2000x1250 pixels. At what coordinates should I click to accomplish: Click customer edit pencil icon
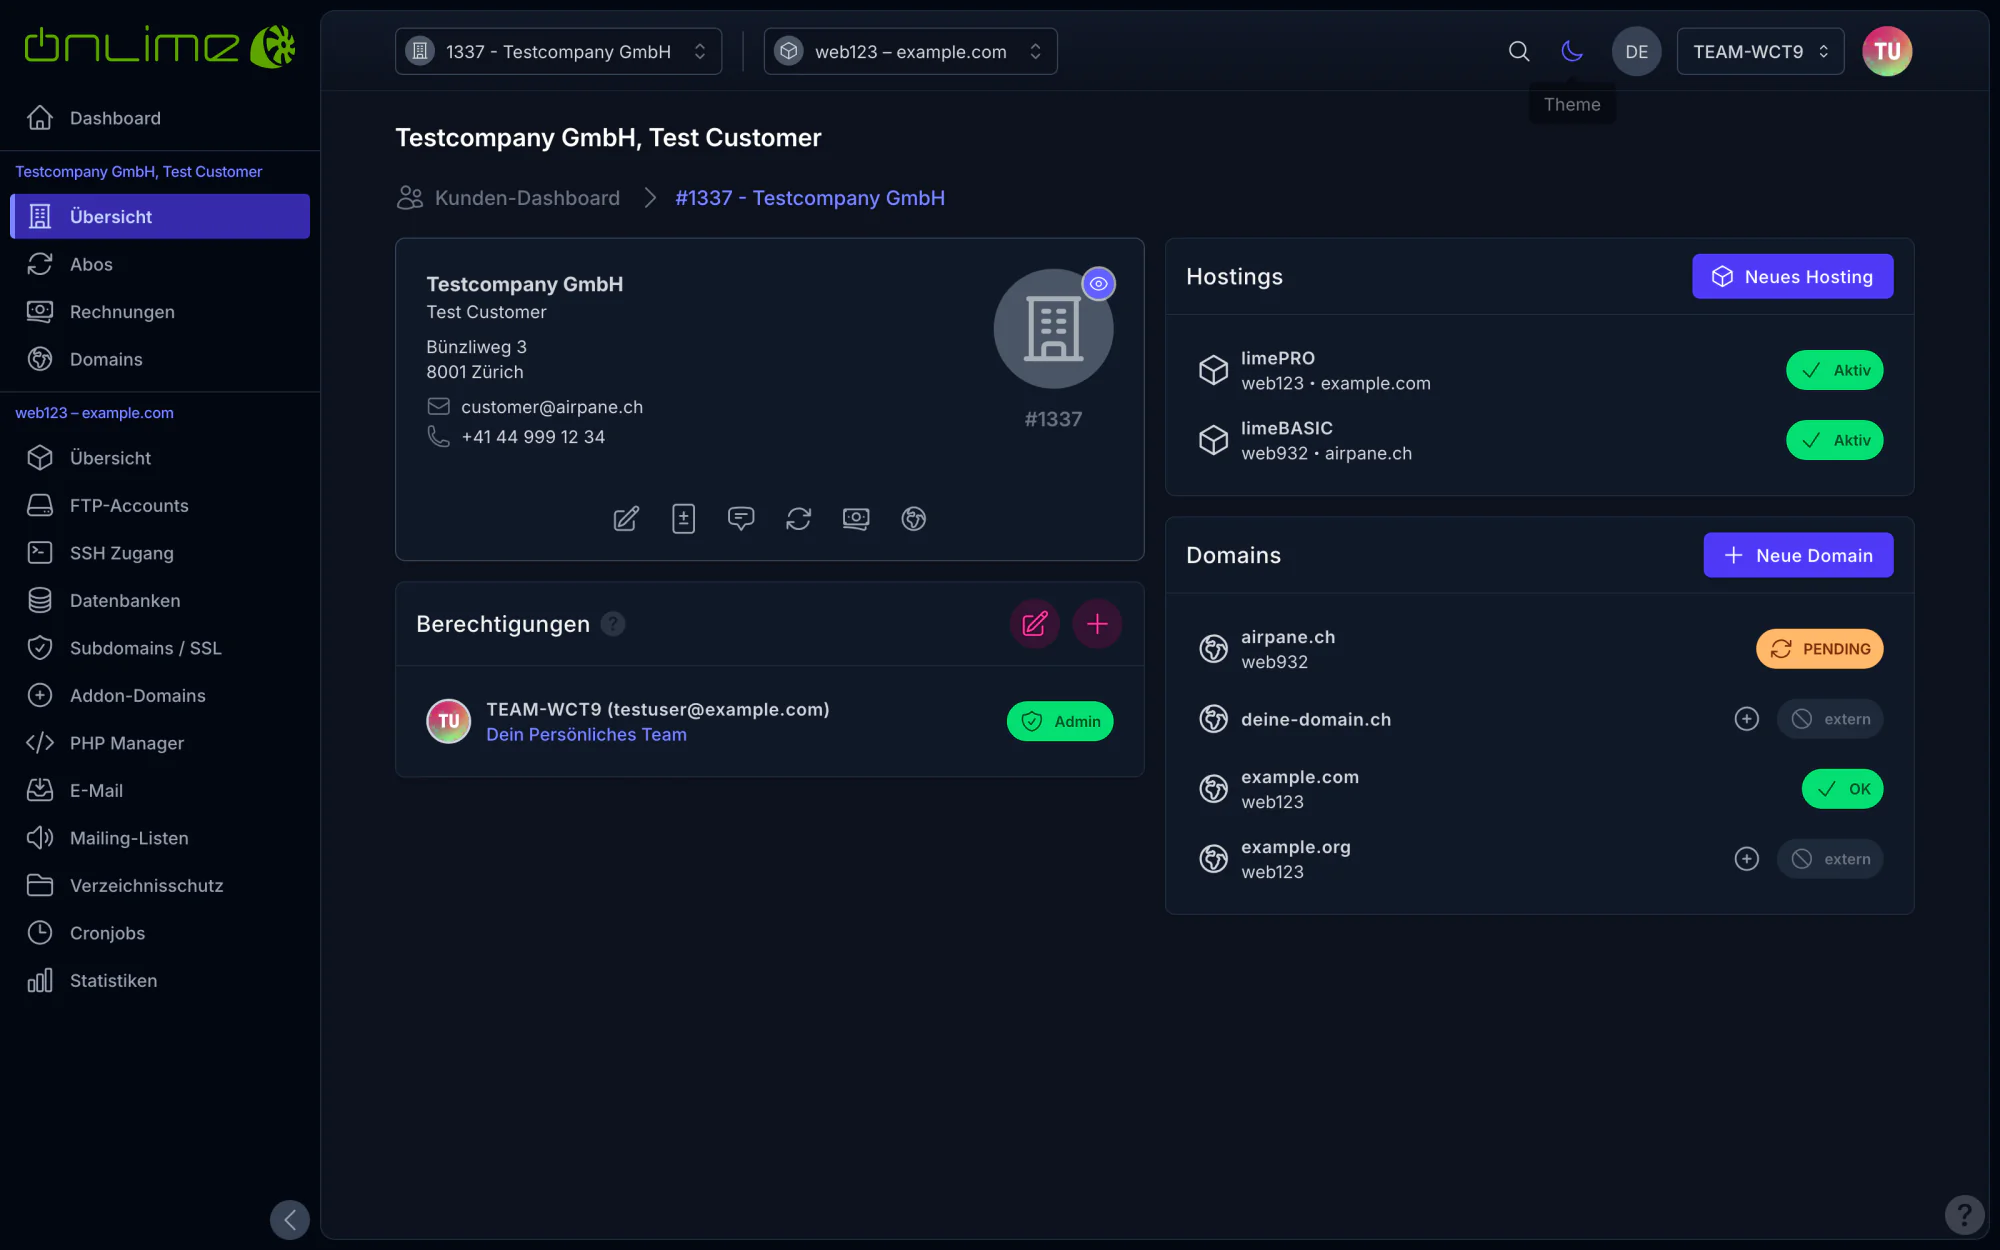(x=626, y=518)
